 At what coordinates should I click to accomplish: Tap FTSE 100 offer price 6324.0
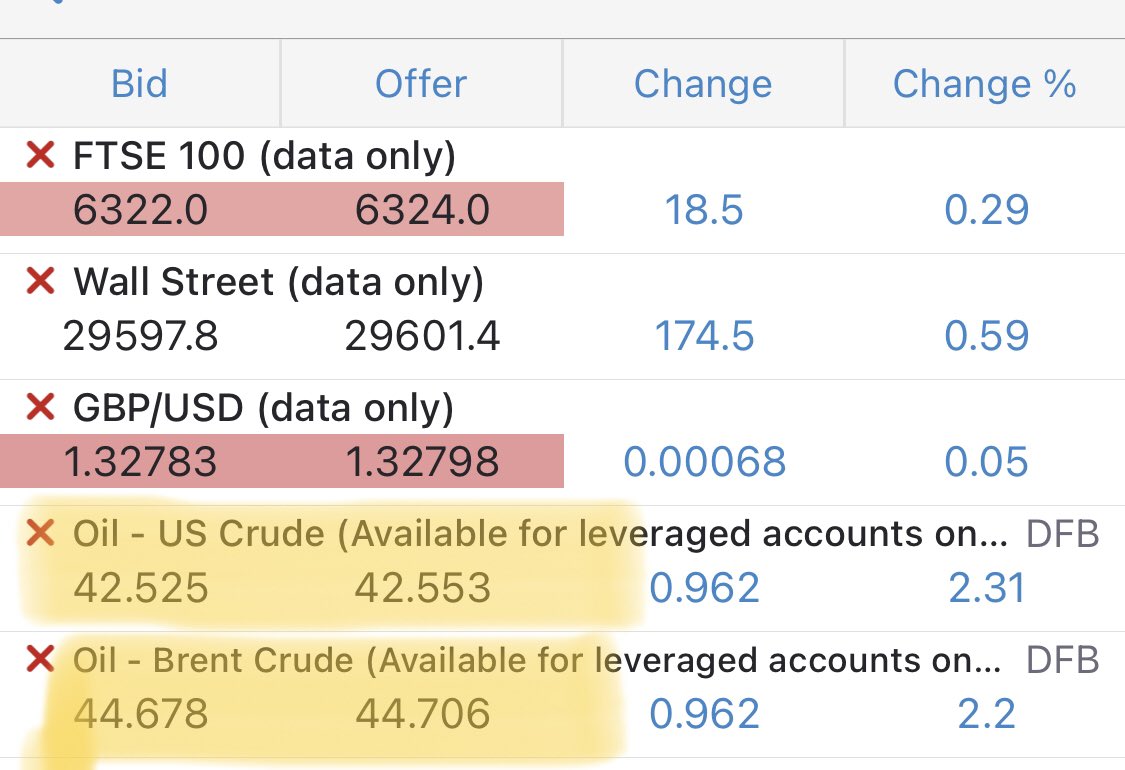[x=423, y=210]
